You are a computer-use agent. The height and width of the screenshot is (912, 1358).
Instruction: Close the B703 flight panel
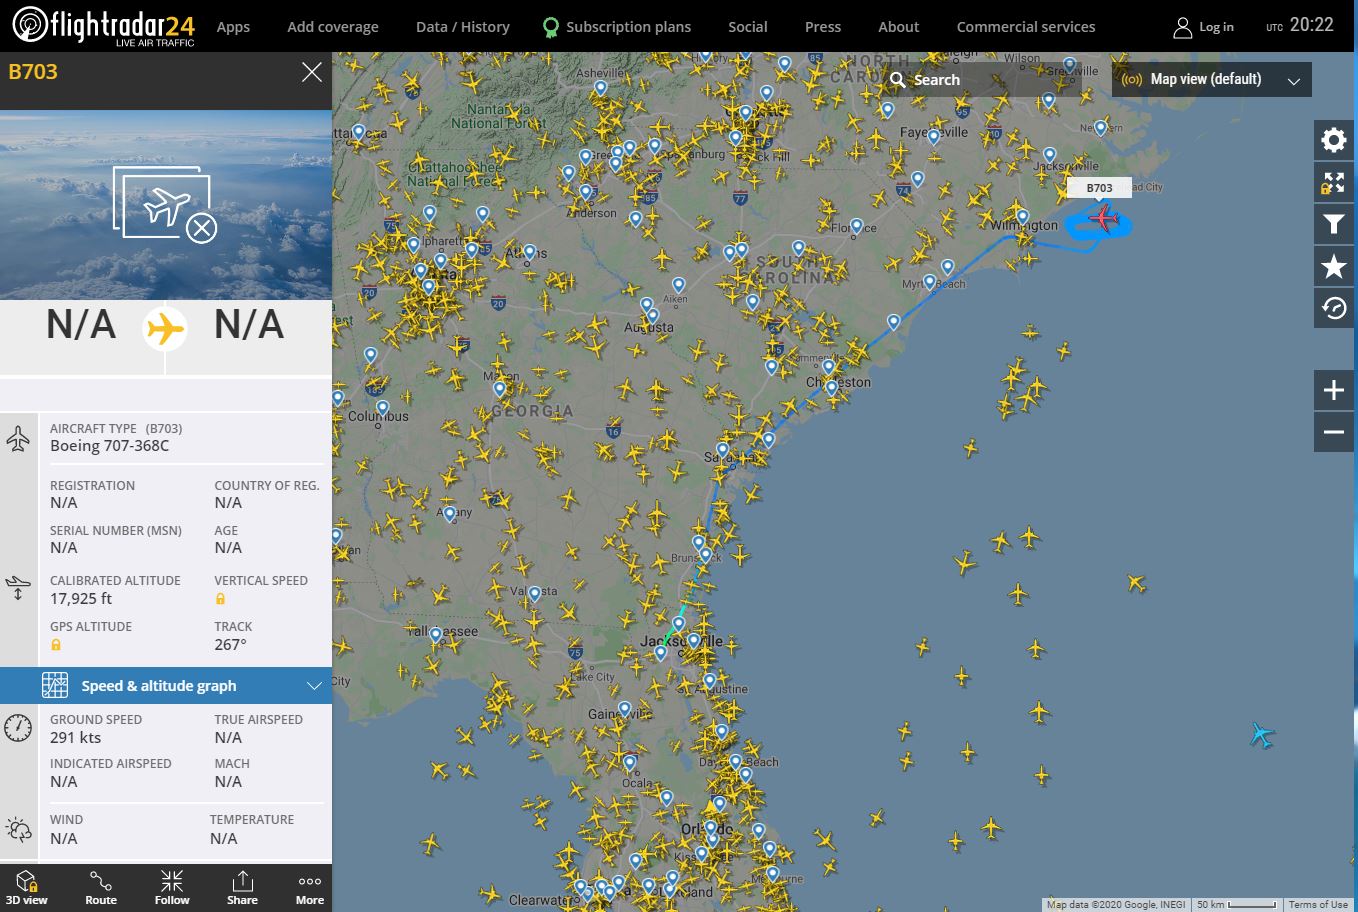pyautogui.click(x=312, y=72)
